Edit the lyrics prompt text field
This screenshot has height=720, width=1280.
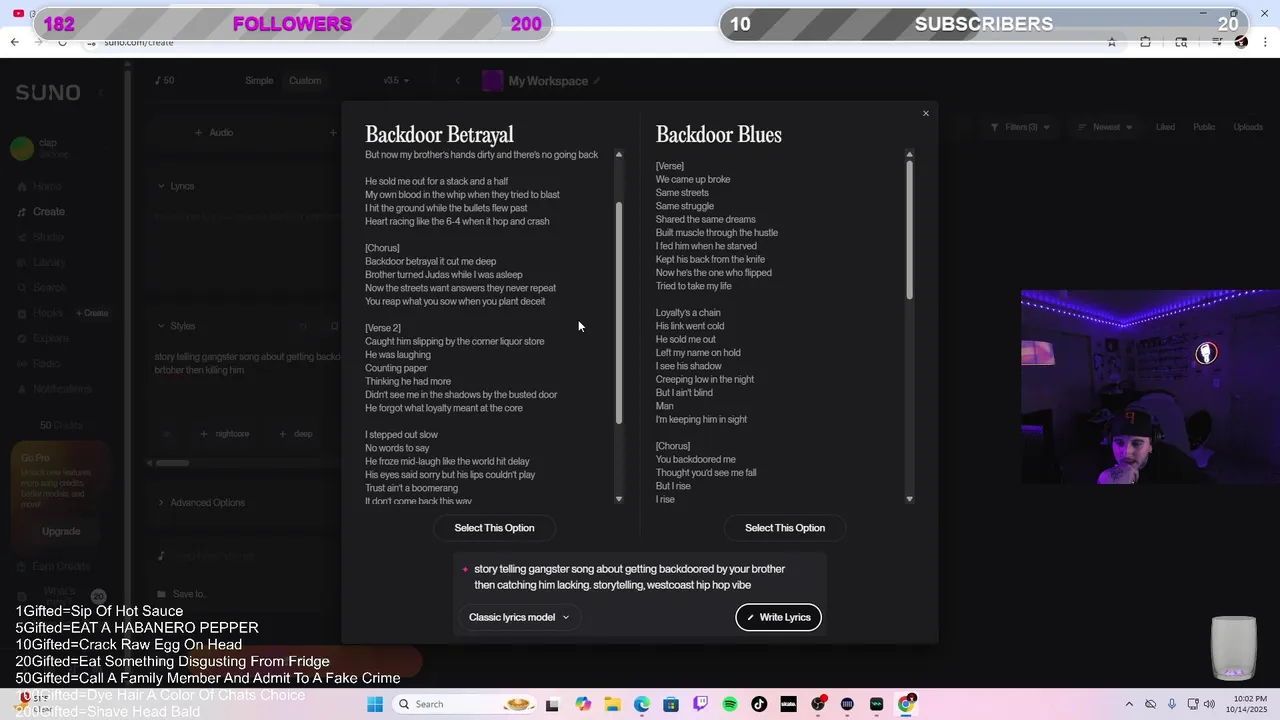point(640,577)
